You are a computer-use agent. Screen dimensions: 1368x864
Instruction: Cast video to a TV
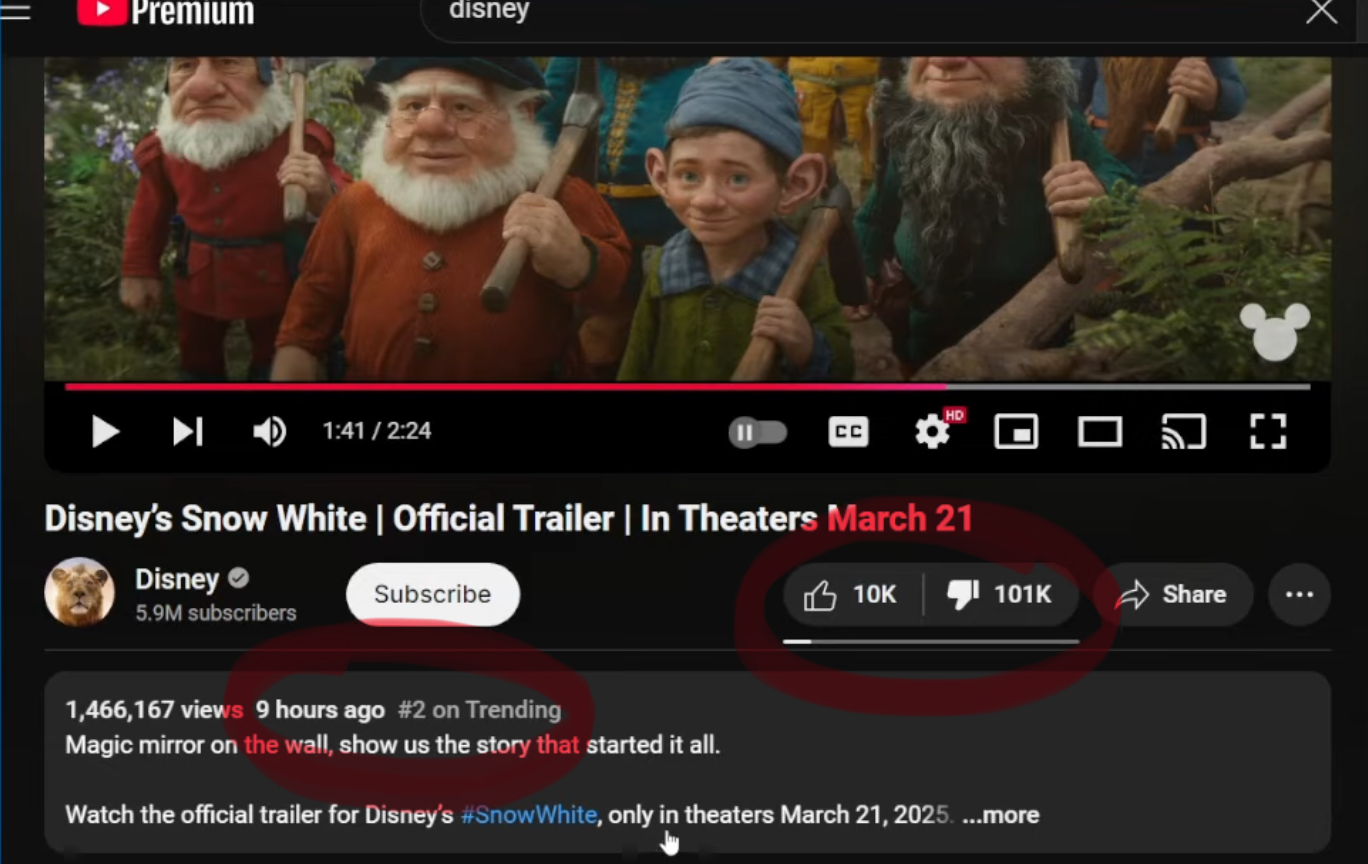(x=1183, y=432)
